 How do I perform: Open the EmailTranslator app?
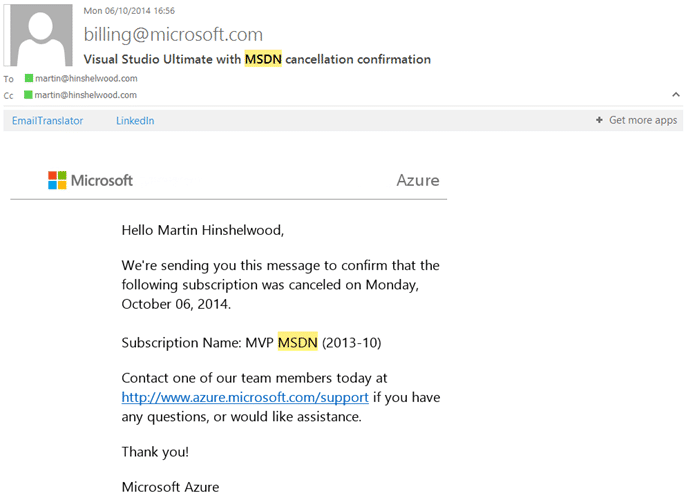(x=48, y=121)
